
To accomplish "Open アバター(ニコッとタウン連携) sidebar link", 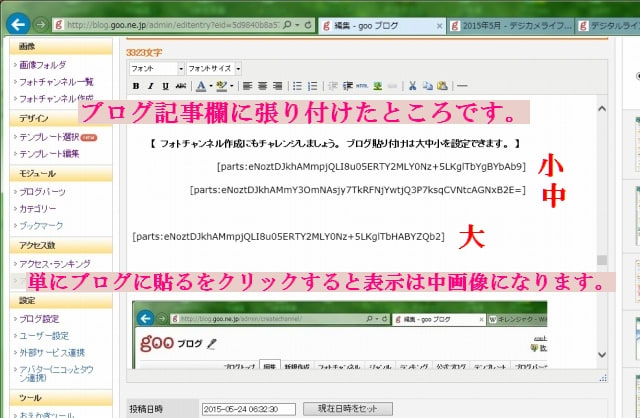I will pyautogui.click(x=56, y=374).
